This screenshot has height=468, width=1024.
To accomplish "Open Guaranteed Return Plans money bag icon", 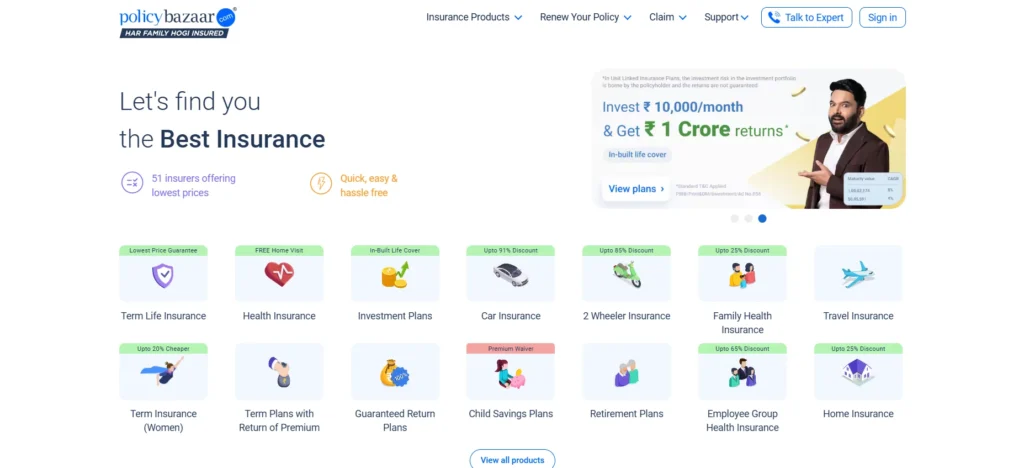I will 394,373.
